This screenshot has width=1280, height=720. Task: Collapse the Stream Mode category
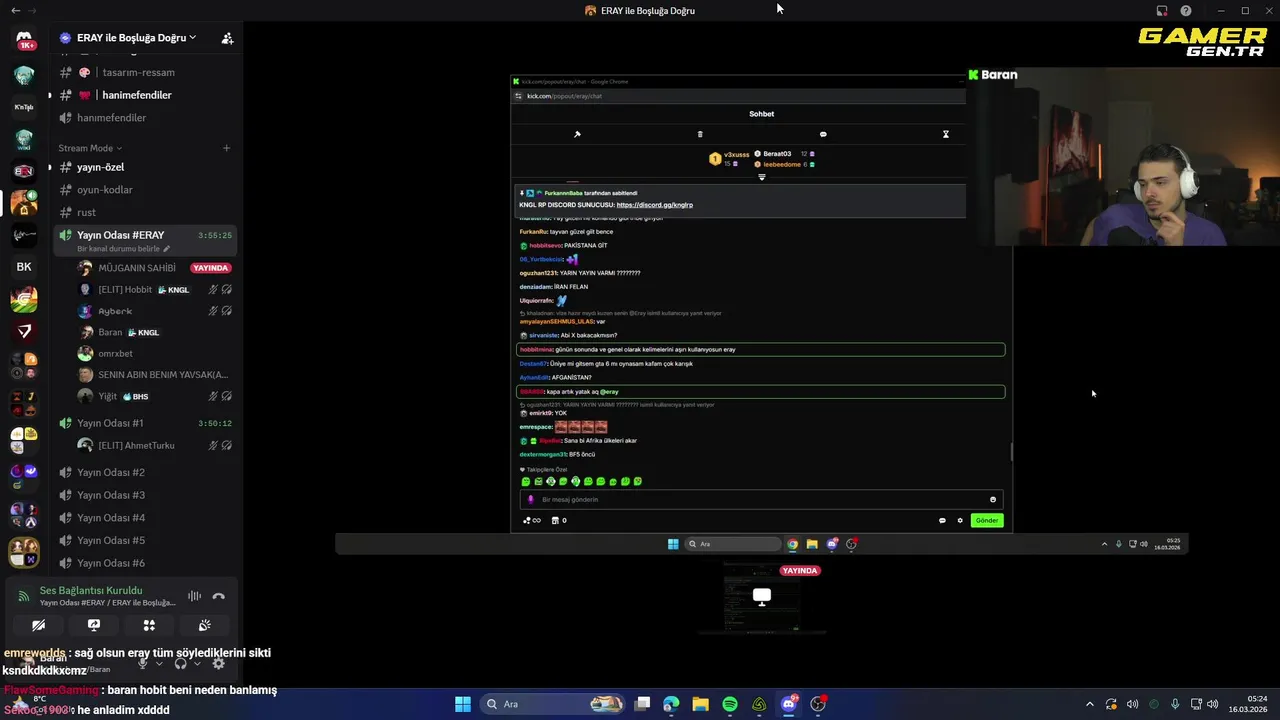tap(88, 148)
